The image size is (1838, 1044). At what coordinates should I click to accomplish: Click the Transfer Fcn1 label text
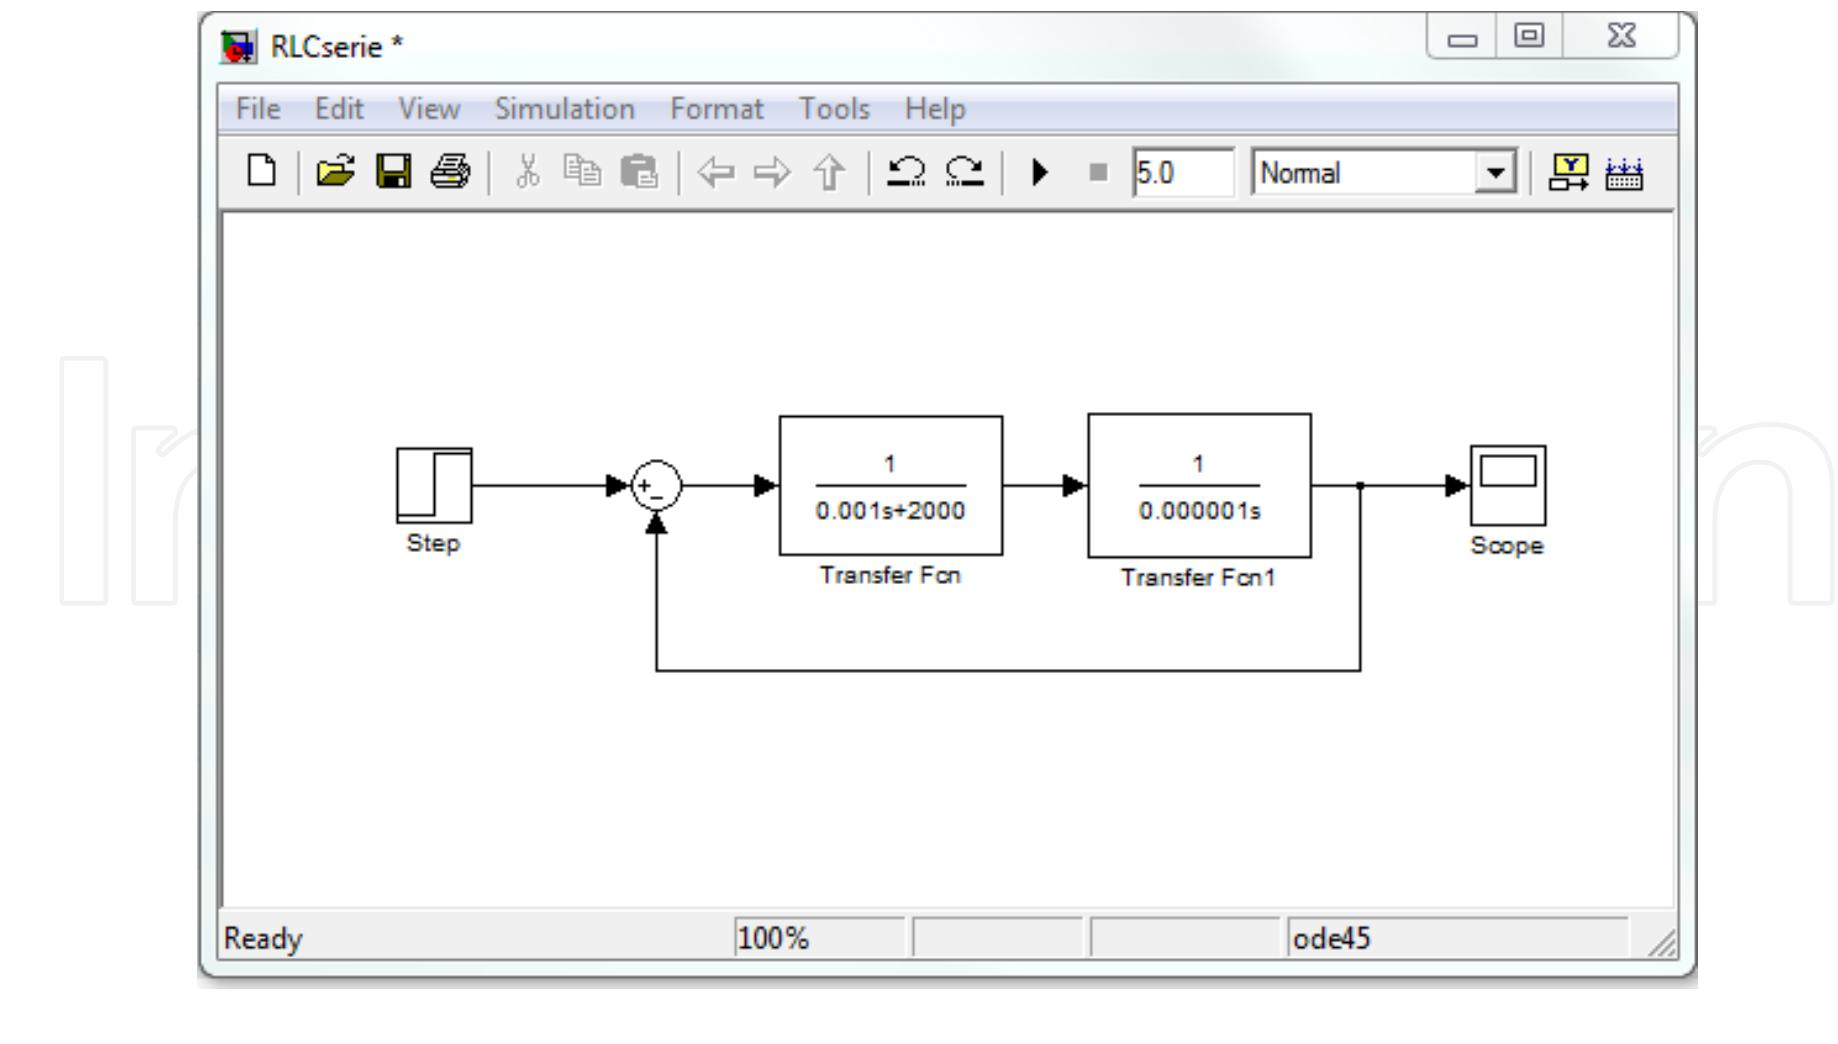tap(1198, 578)
